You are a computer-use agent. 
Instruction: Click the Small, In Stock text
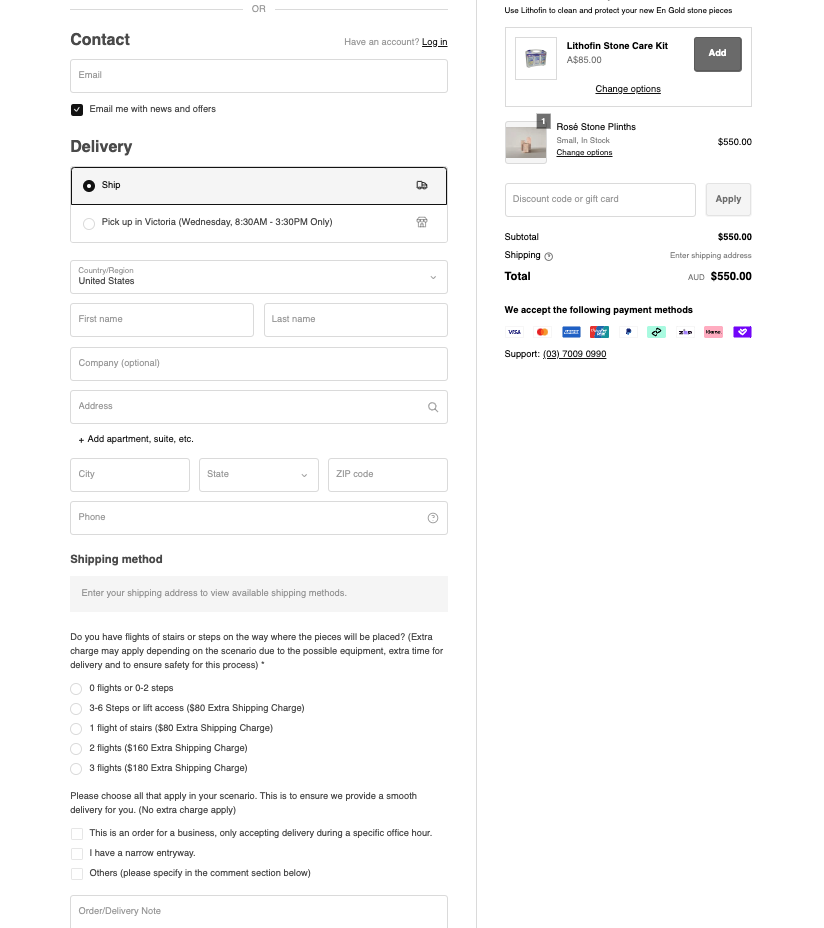coord(582,140)
